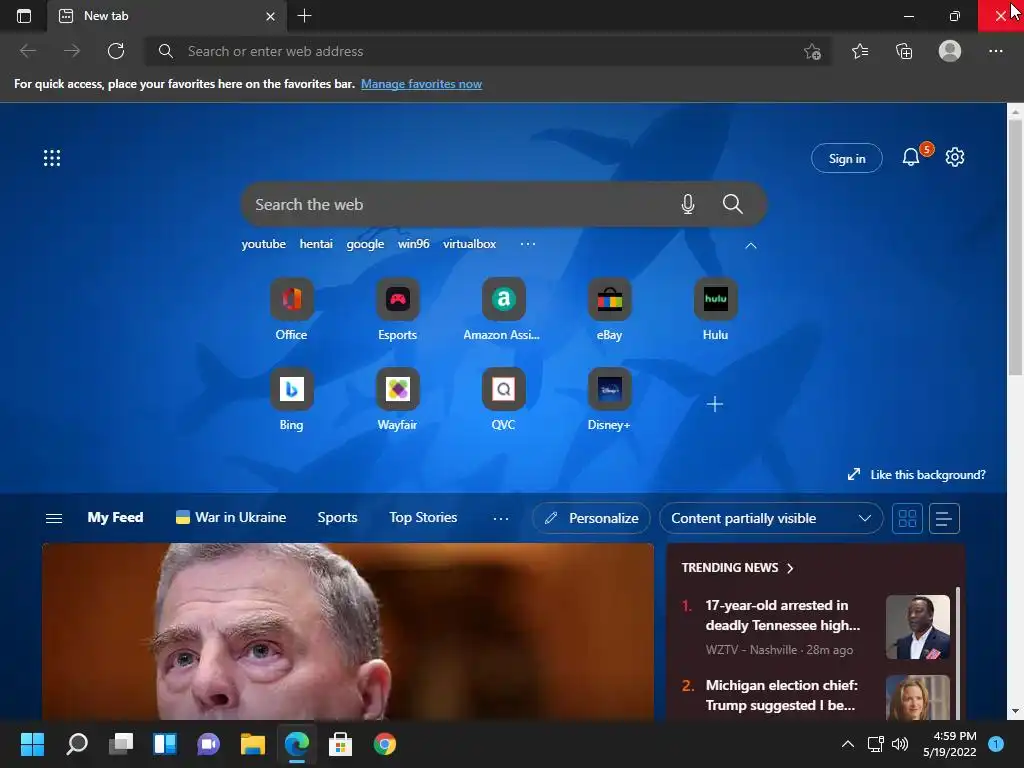Open the Michigan election chief story
Screen dimensions: 1024x768
coord(782,695)
